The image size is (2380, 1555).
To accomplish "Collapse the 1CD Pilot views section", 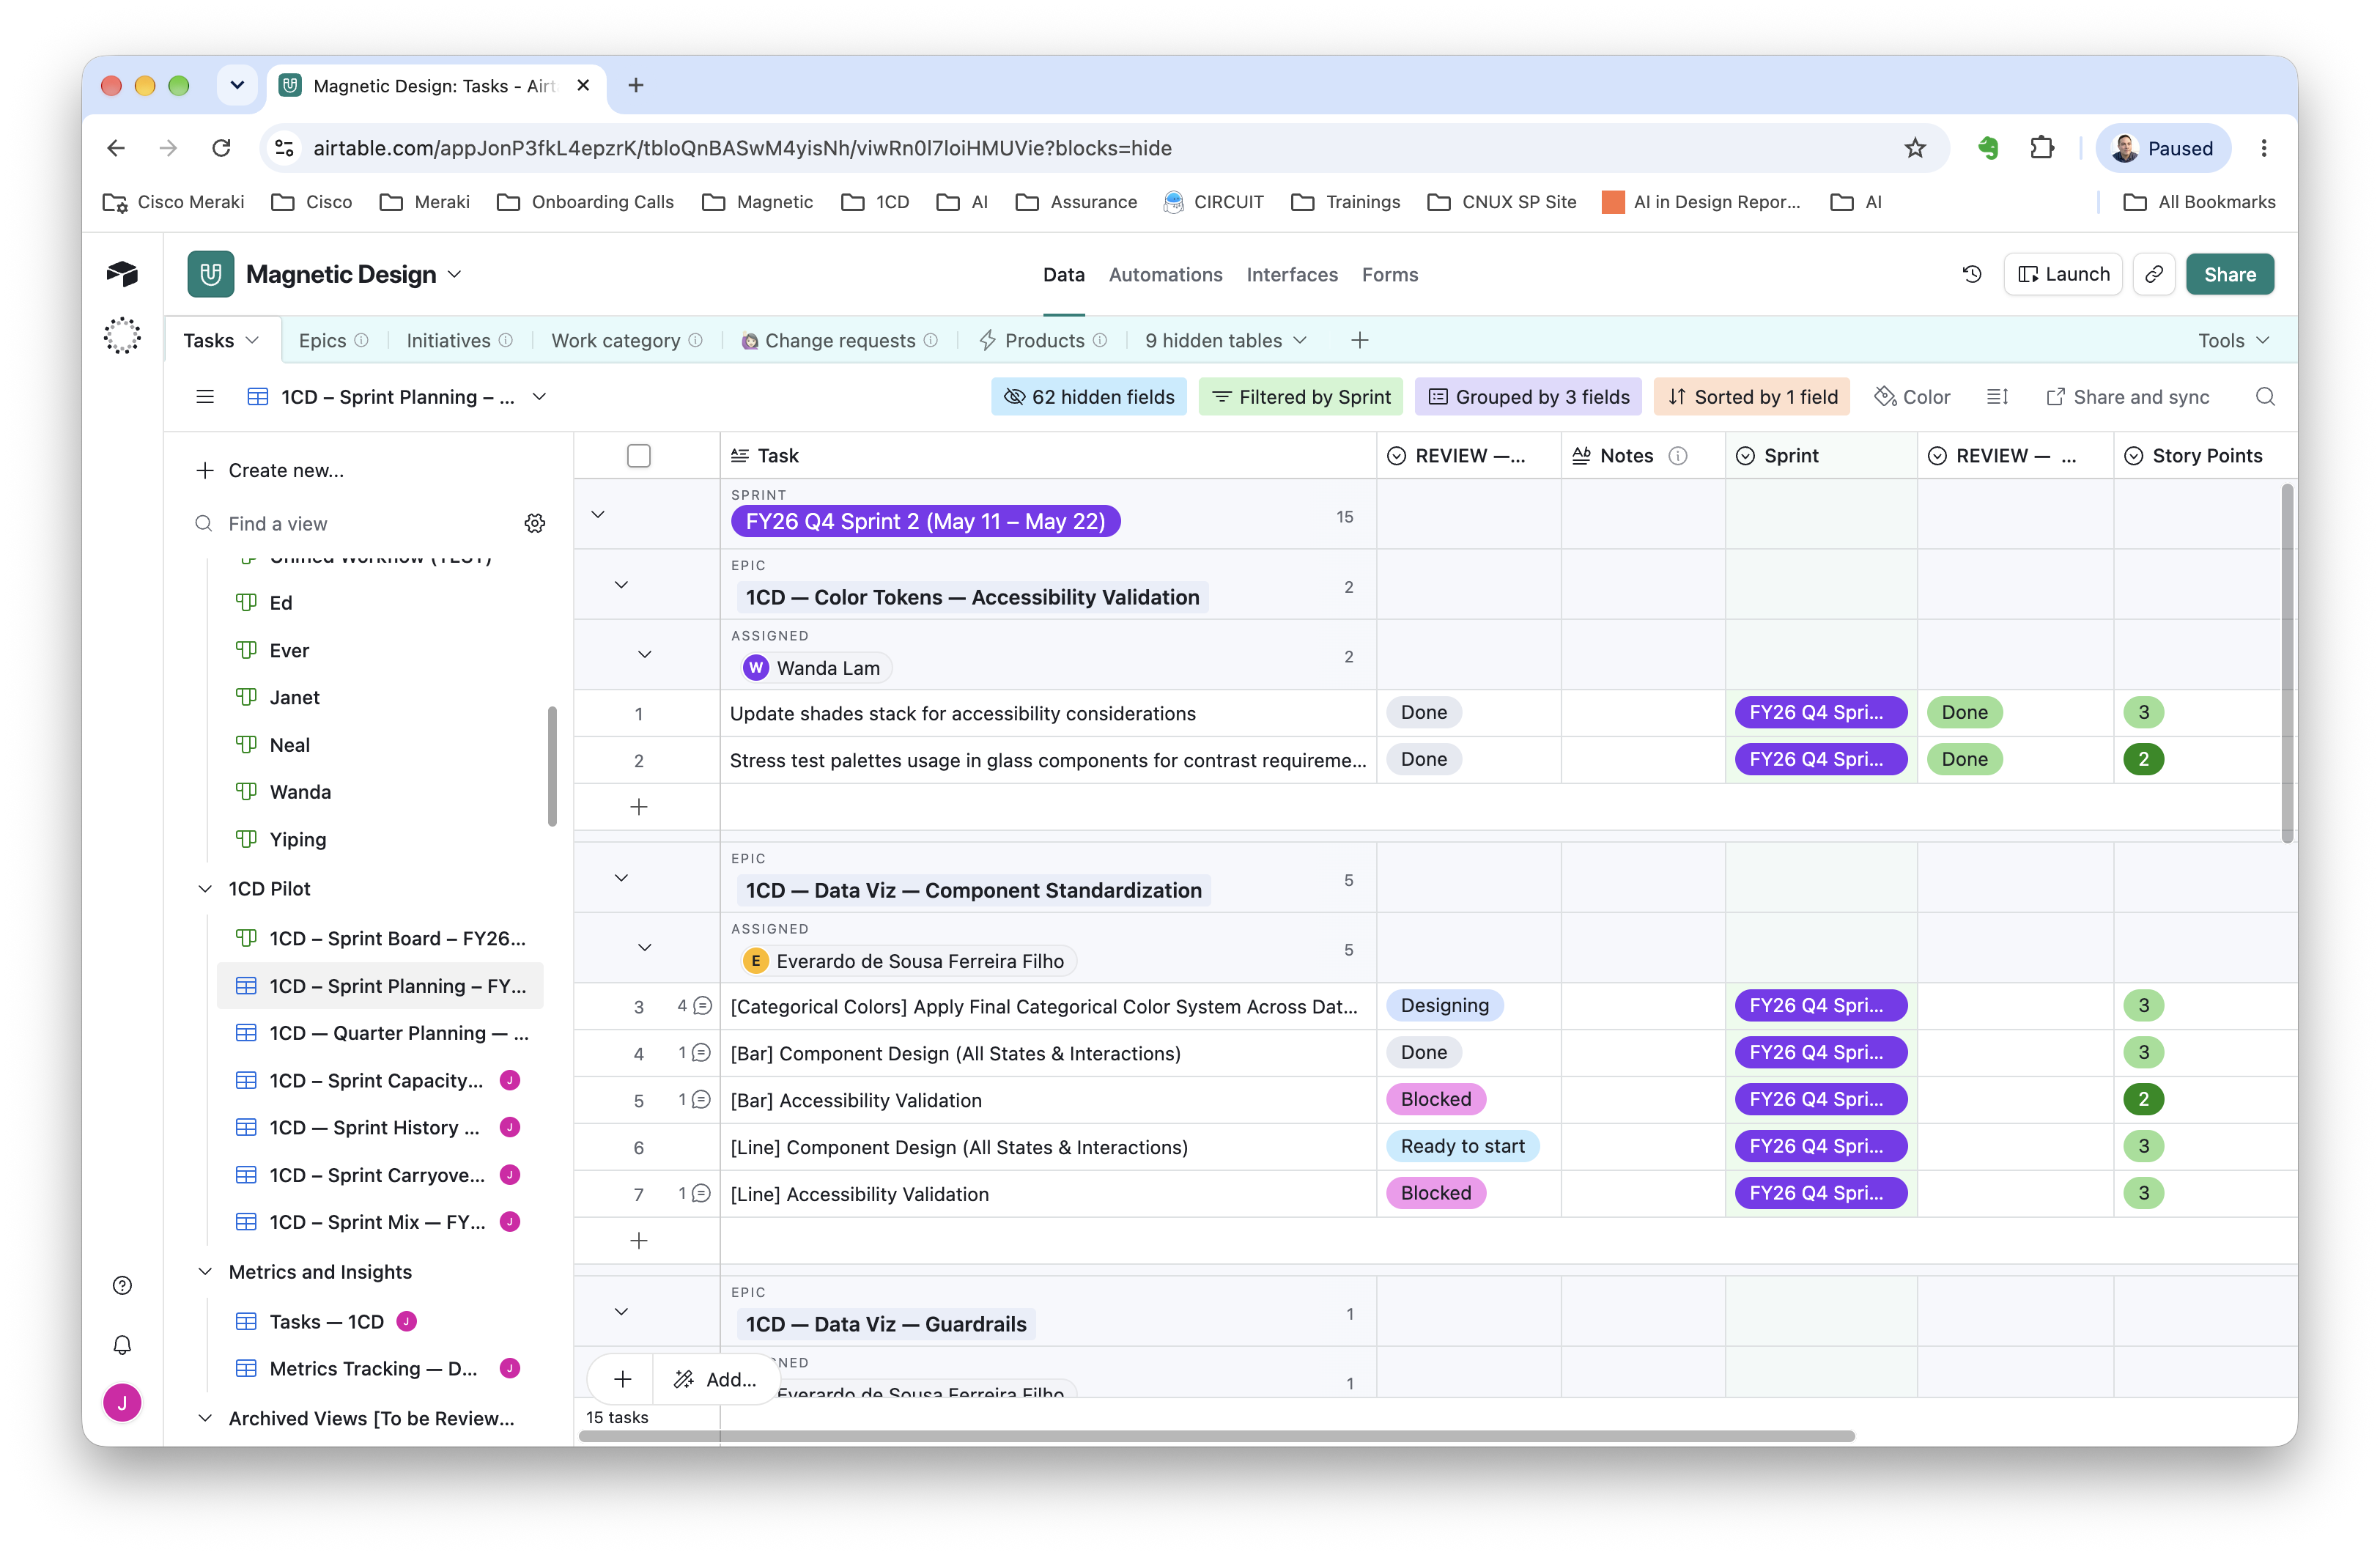I will (x=205, y=888).
